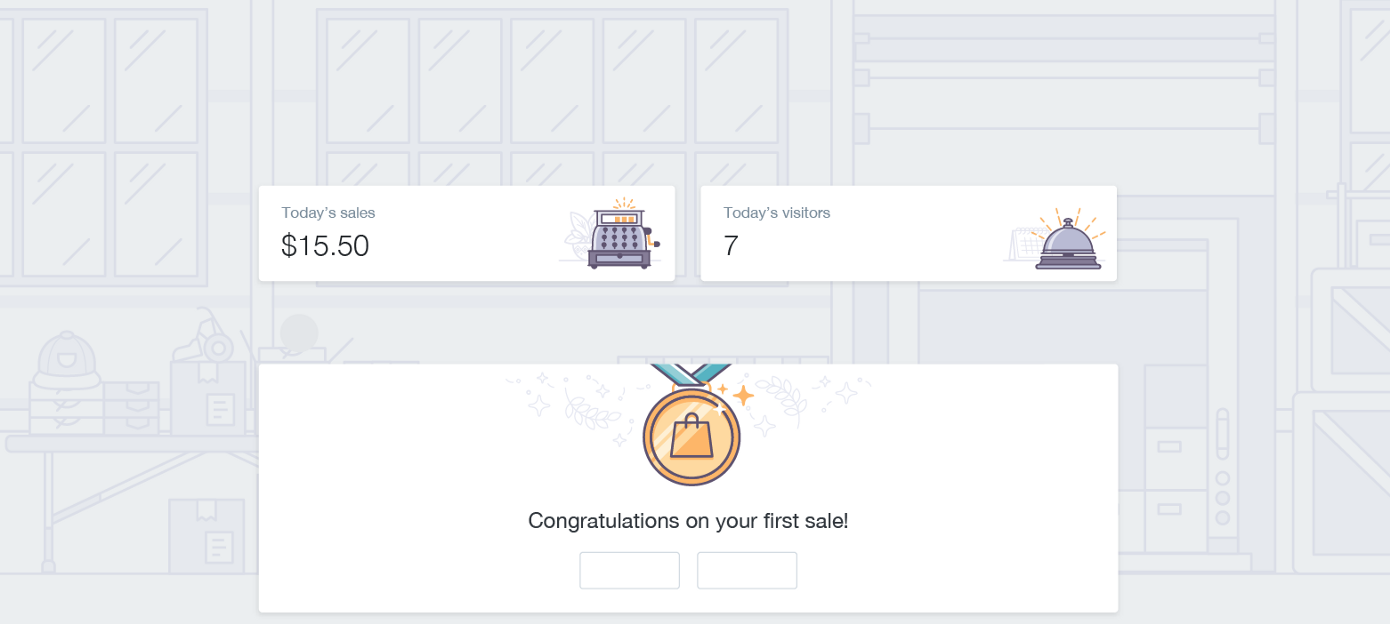Click the hard hat illustration on the shelf
This screenshot has height=624, width=1390.
(67, 359)
